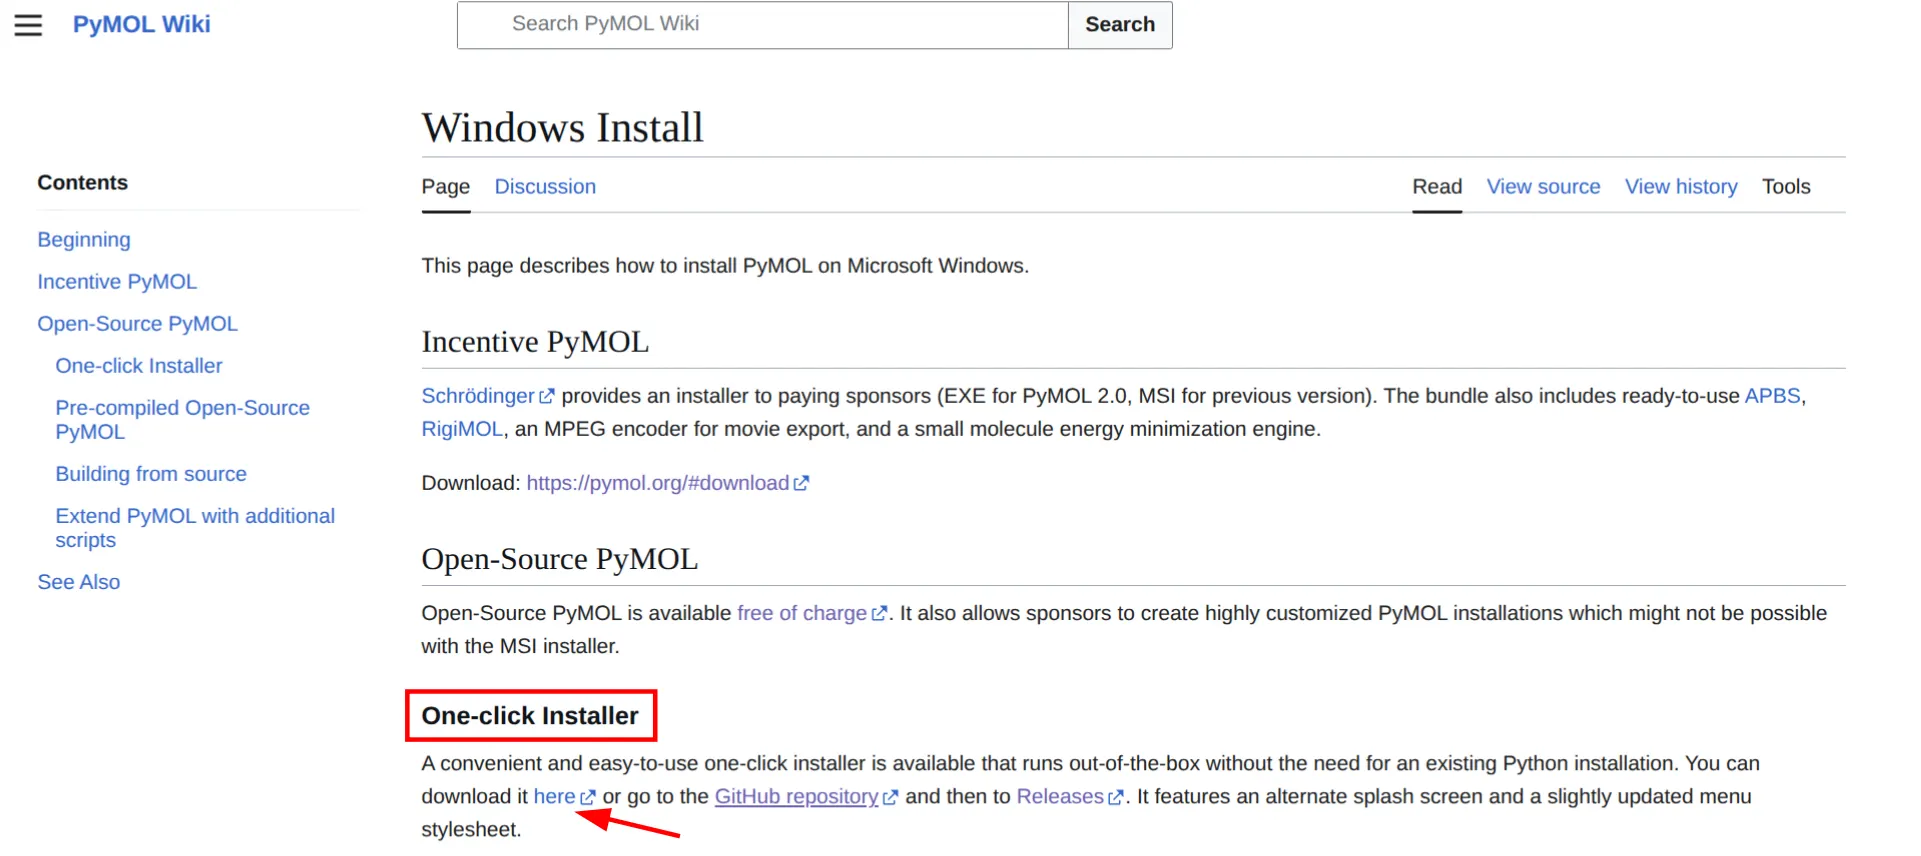Jump to Open-Source PyMOL in contents

tap(138, 324)
